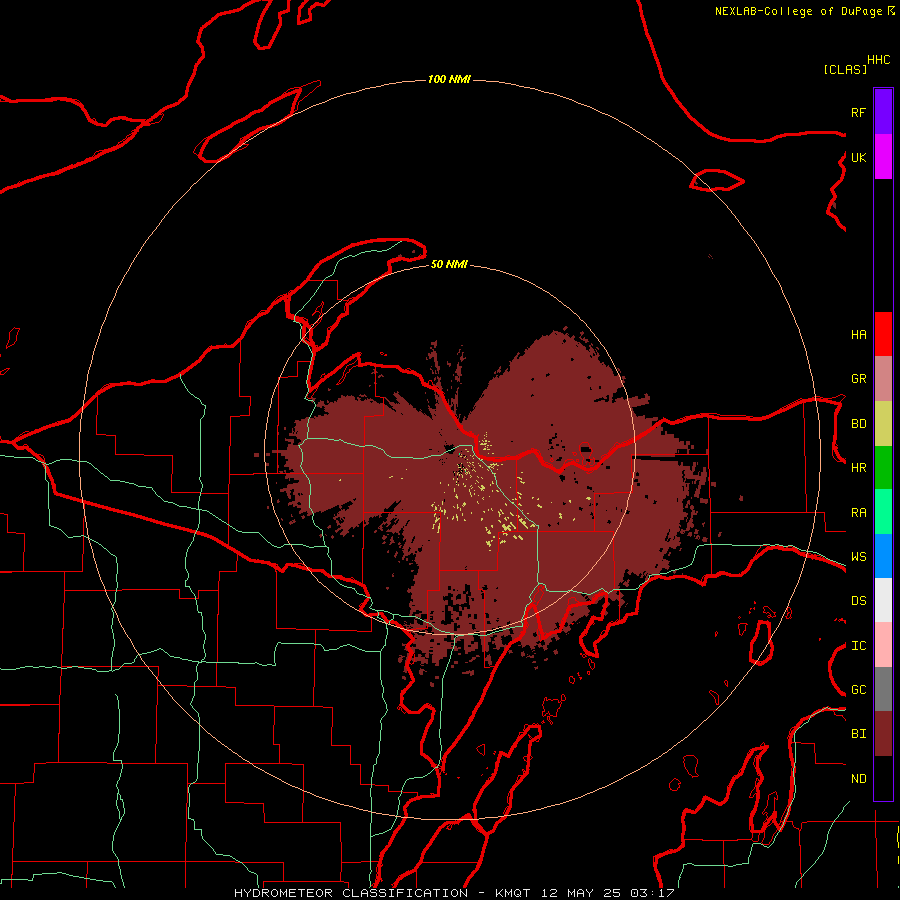This screenshot has width=900, height=900.
Task: Click the GR legend label
Action: (x=859, y=379)
